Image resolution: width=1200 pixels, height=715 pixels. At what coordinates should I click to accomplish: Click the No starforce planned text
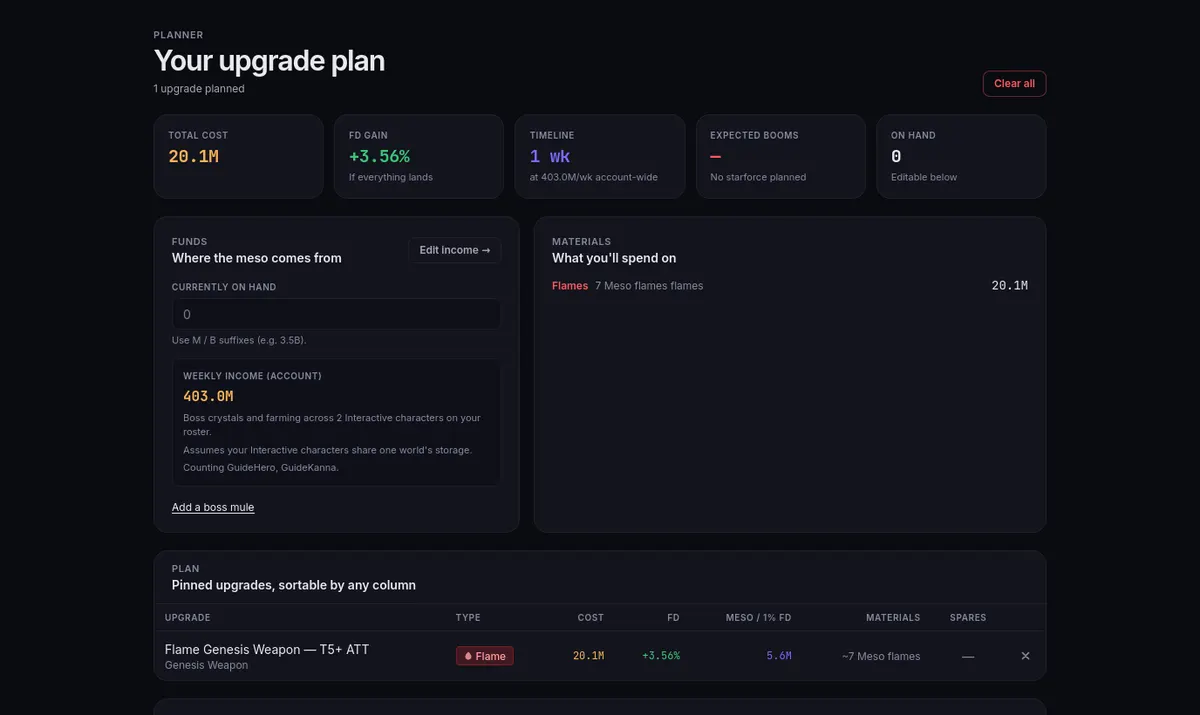click(758, 177)
